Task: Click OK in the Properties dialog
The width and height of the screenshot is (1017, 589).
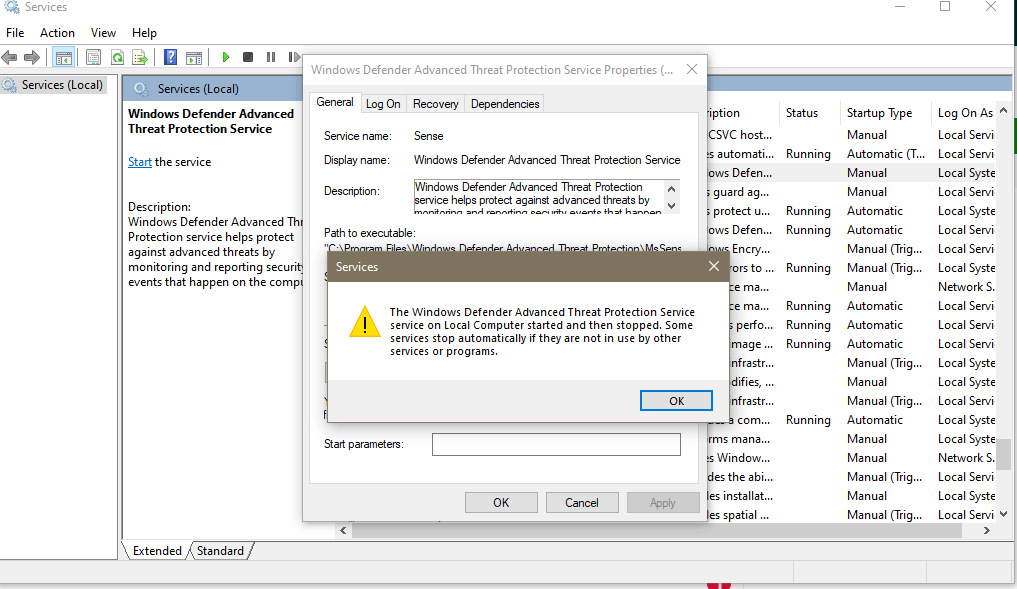Action: pos(501,503)
